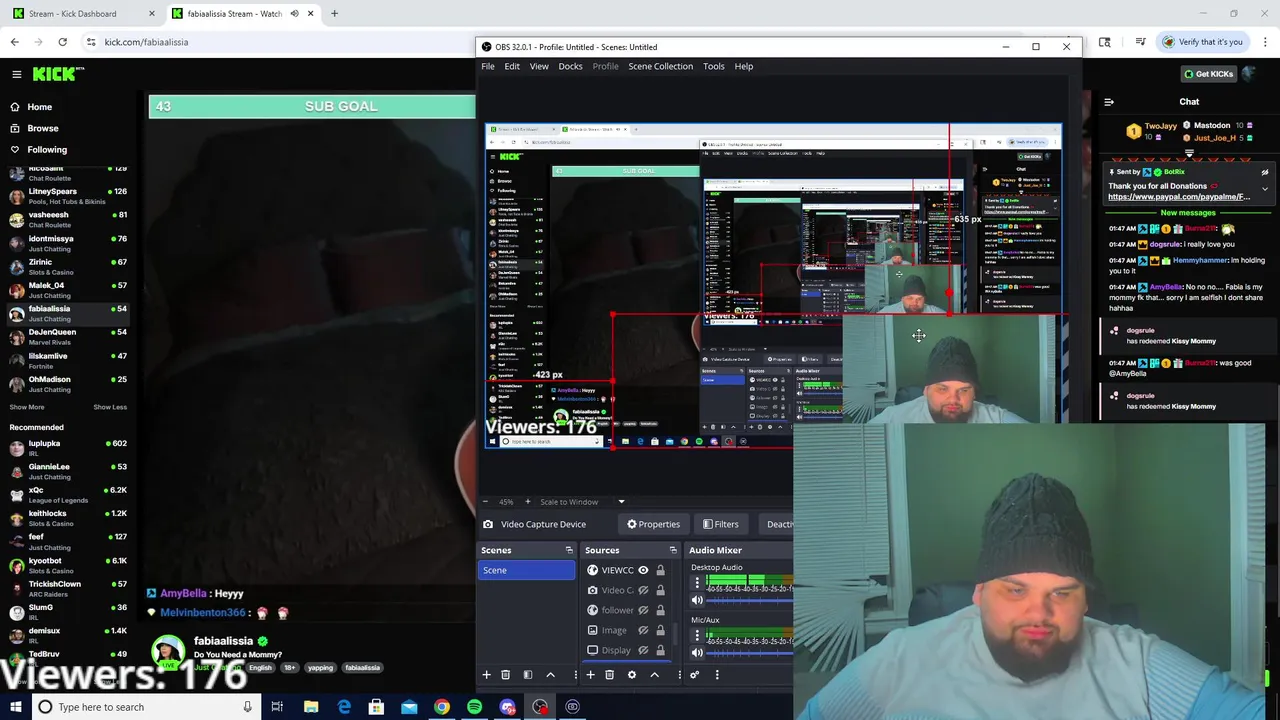The image size is (1280, 720).
Task: Open Spotify from the taskbar
Action: click(474, 707)
